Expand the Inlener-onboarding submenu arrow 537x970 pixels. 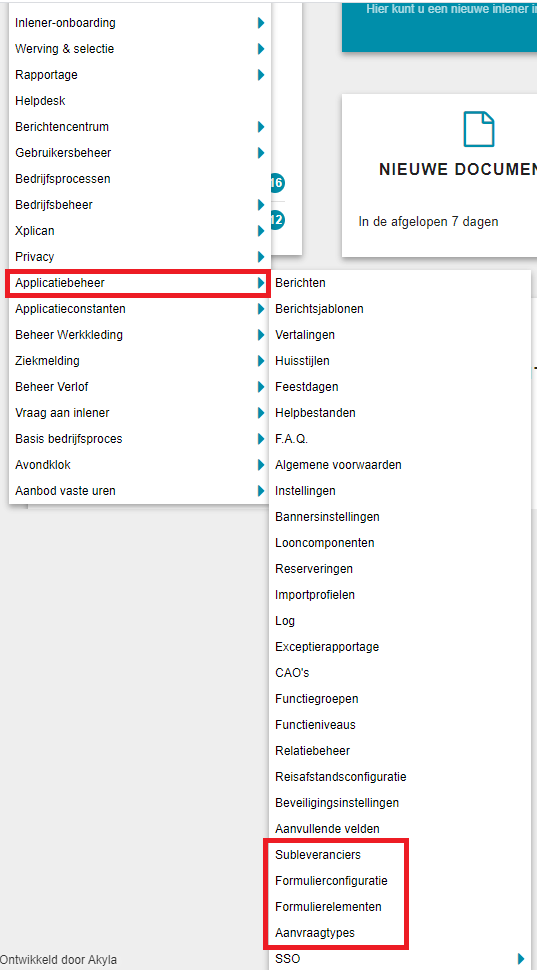261,23
